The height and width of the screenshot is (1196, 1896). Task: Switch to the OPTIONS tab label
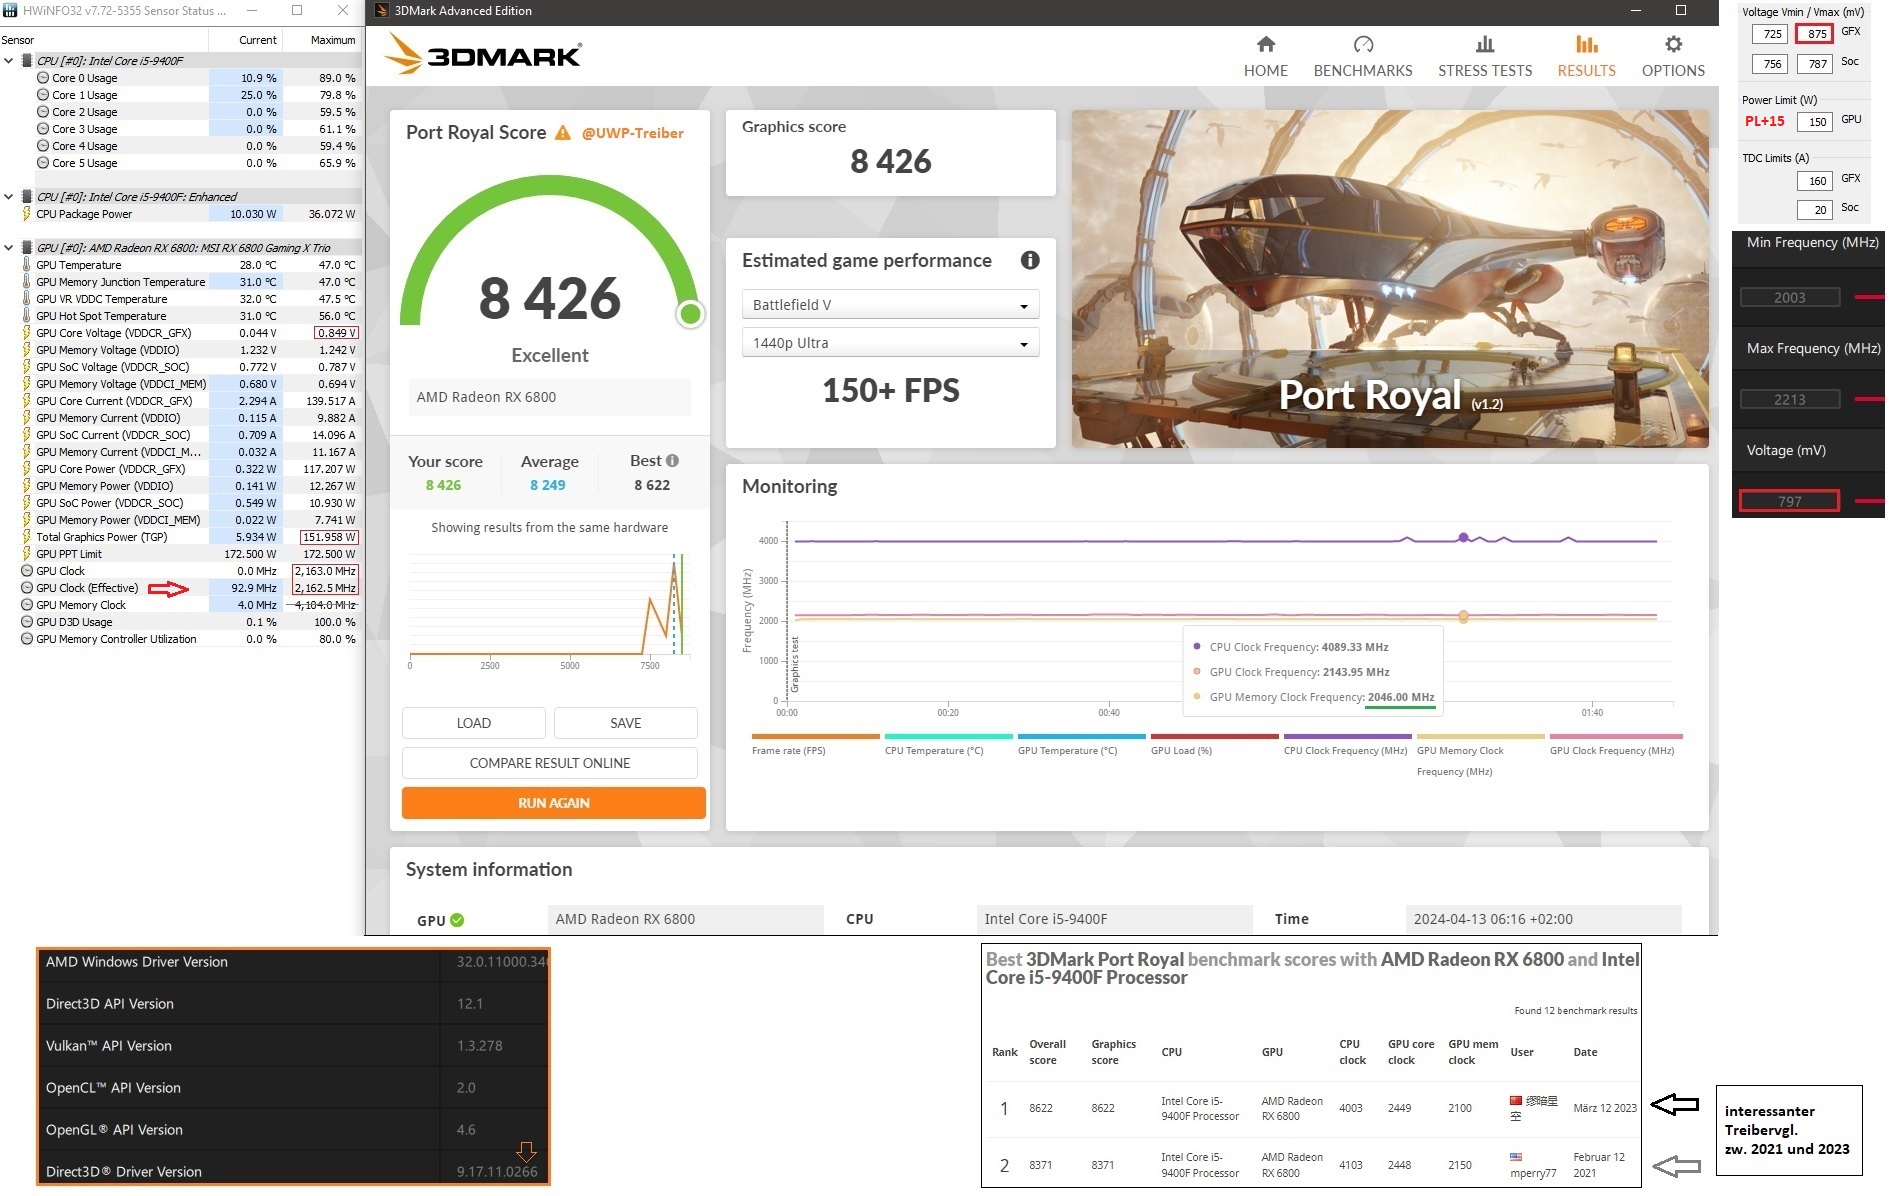tap(1673, 71)
